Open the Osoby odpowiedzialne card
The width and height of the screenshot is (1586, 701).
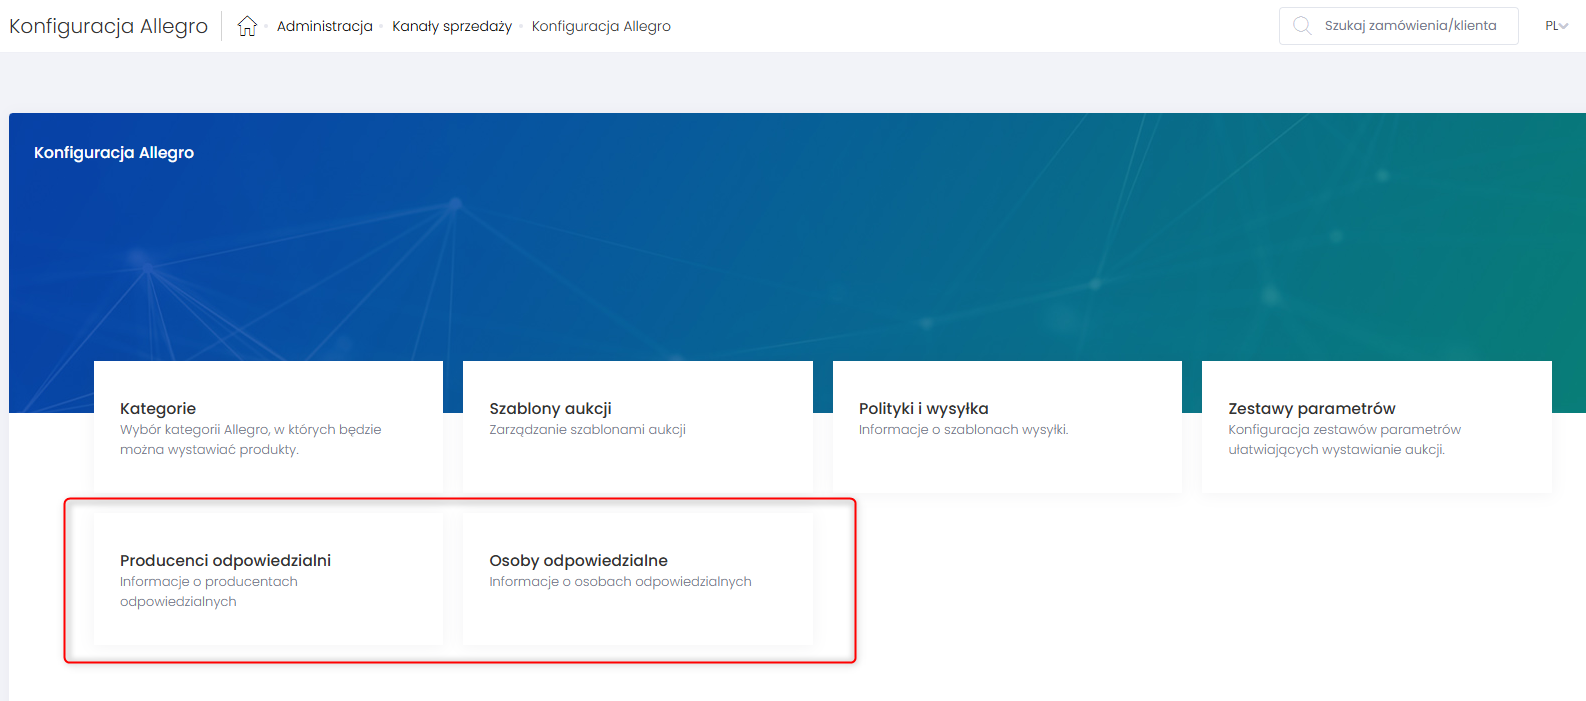(x=638, y=579)
